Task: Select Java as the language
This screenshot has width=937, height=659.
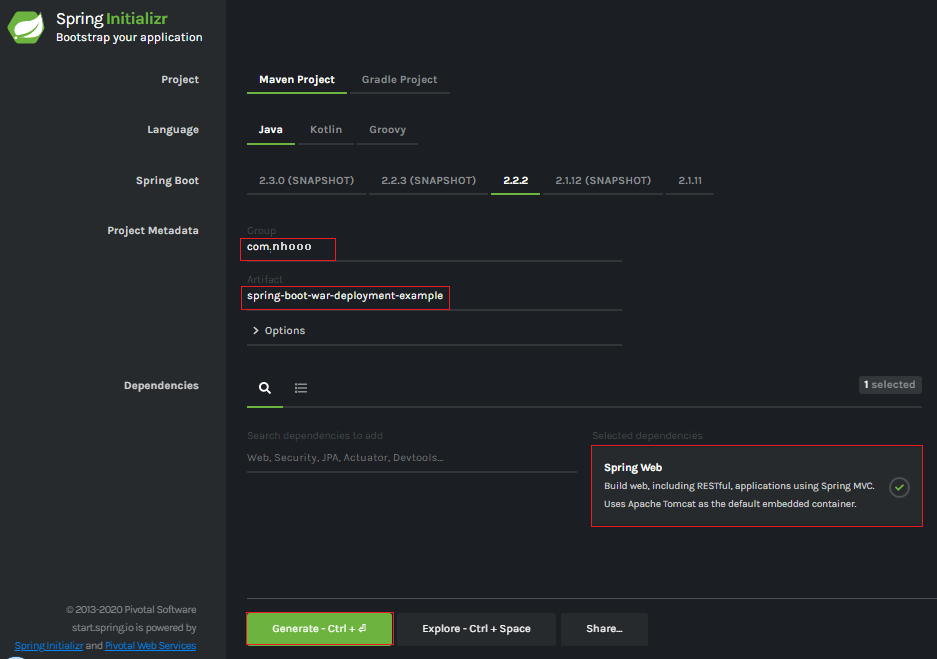Action: [x=271, y=130]
